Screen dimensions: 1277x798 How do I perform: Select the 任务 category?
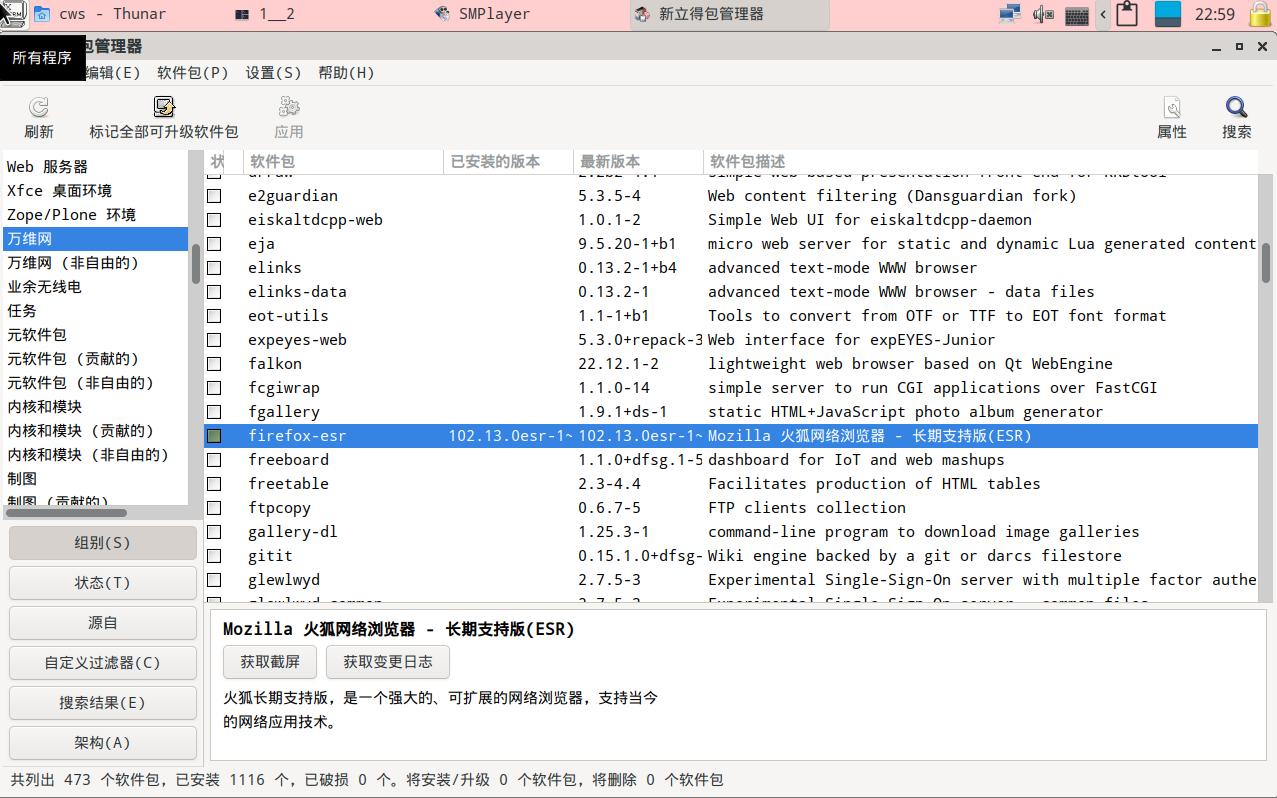coord(94,311)
